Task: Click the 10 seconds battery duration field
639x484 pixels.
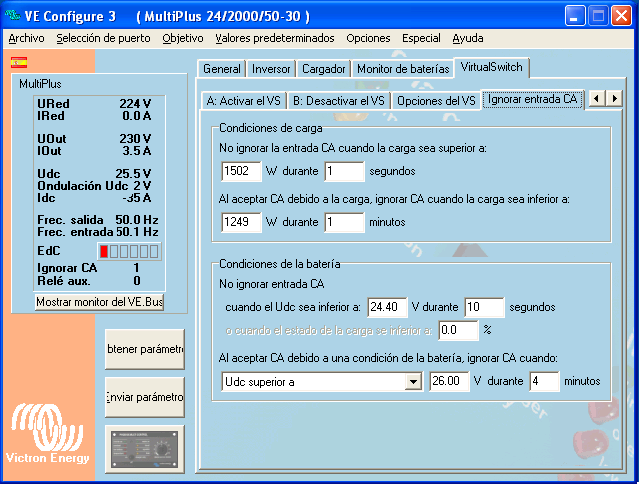Action: [485, 307]
